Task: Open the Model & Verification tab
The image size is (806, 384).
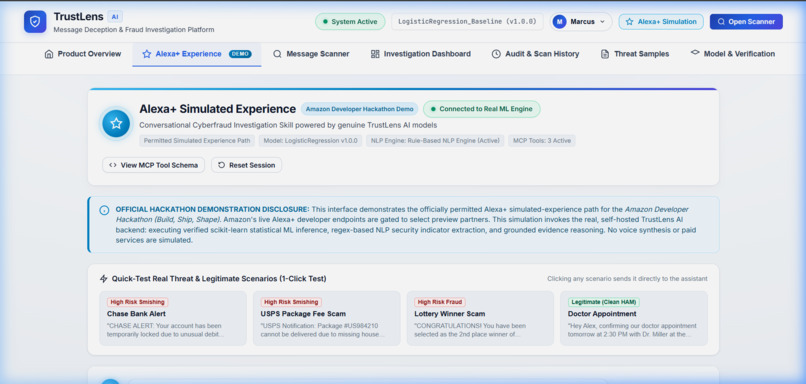Action: coord(732,54)
